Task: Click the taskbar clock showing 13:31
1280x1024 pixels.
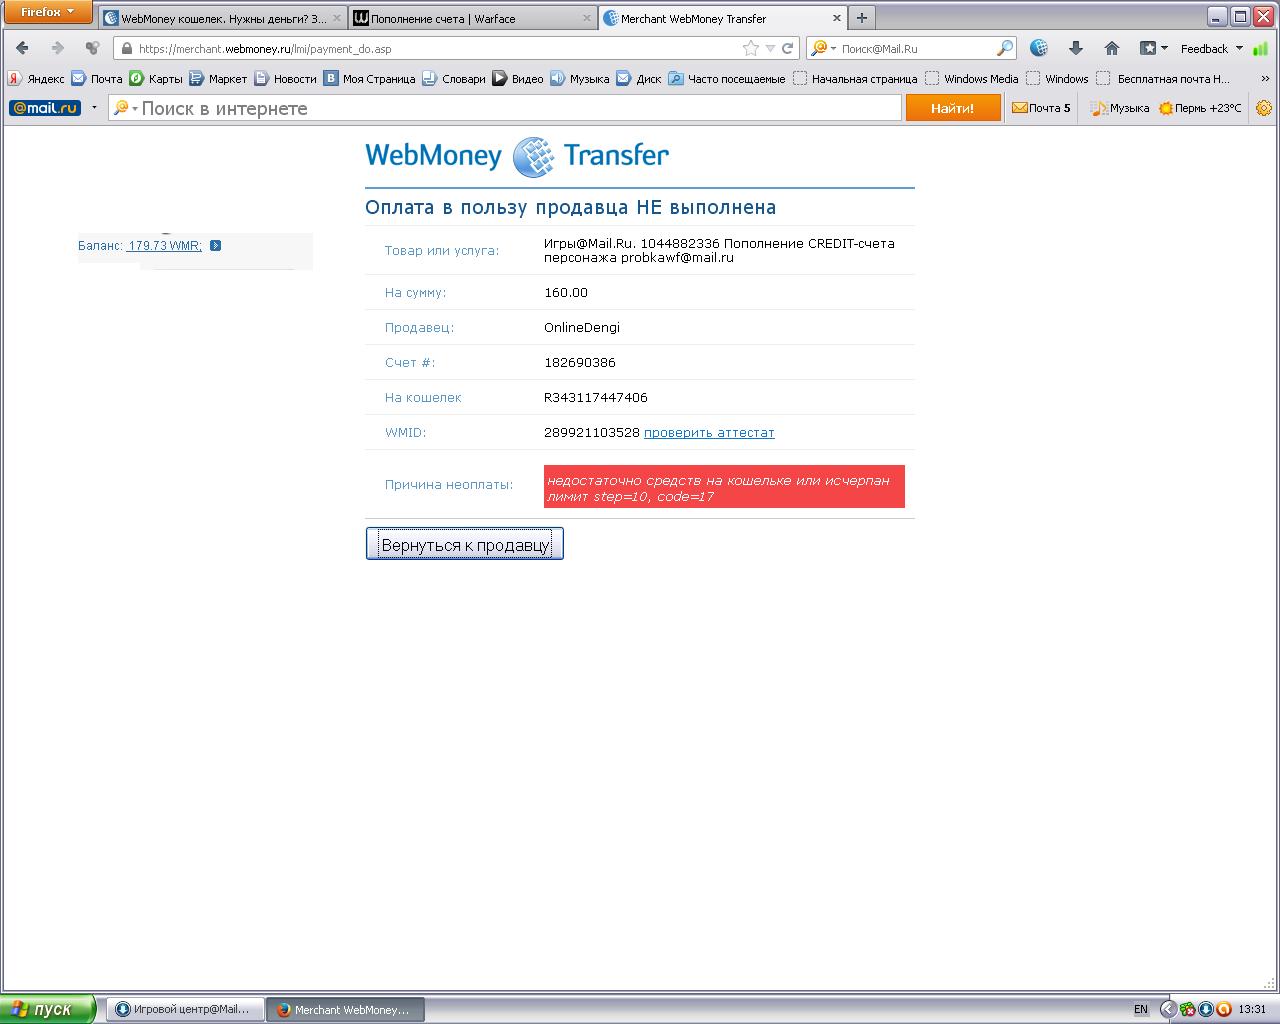Action: click(1252, 1010)
